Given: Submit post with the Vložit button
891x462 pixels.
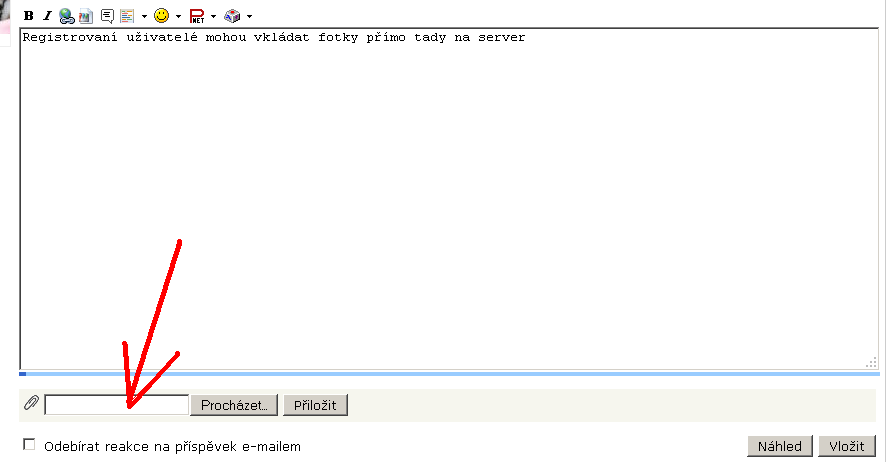Looking at the screenshot, I should [847, 446].
